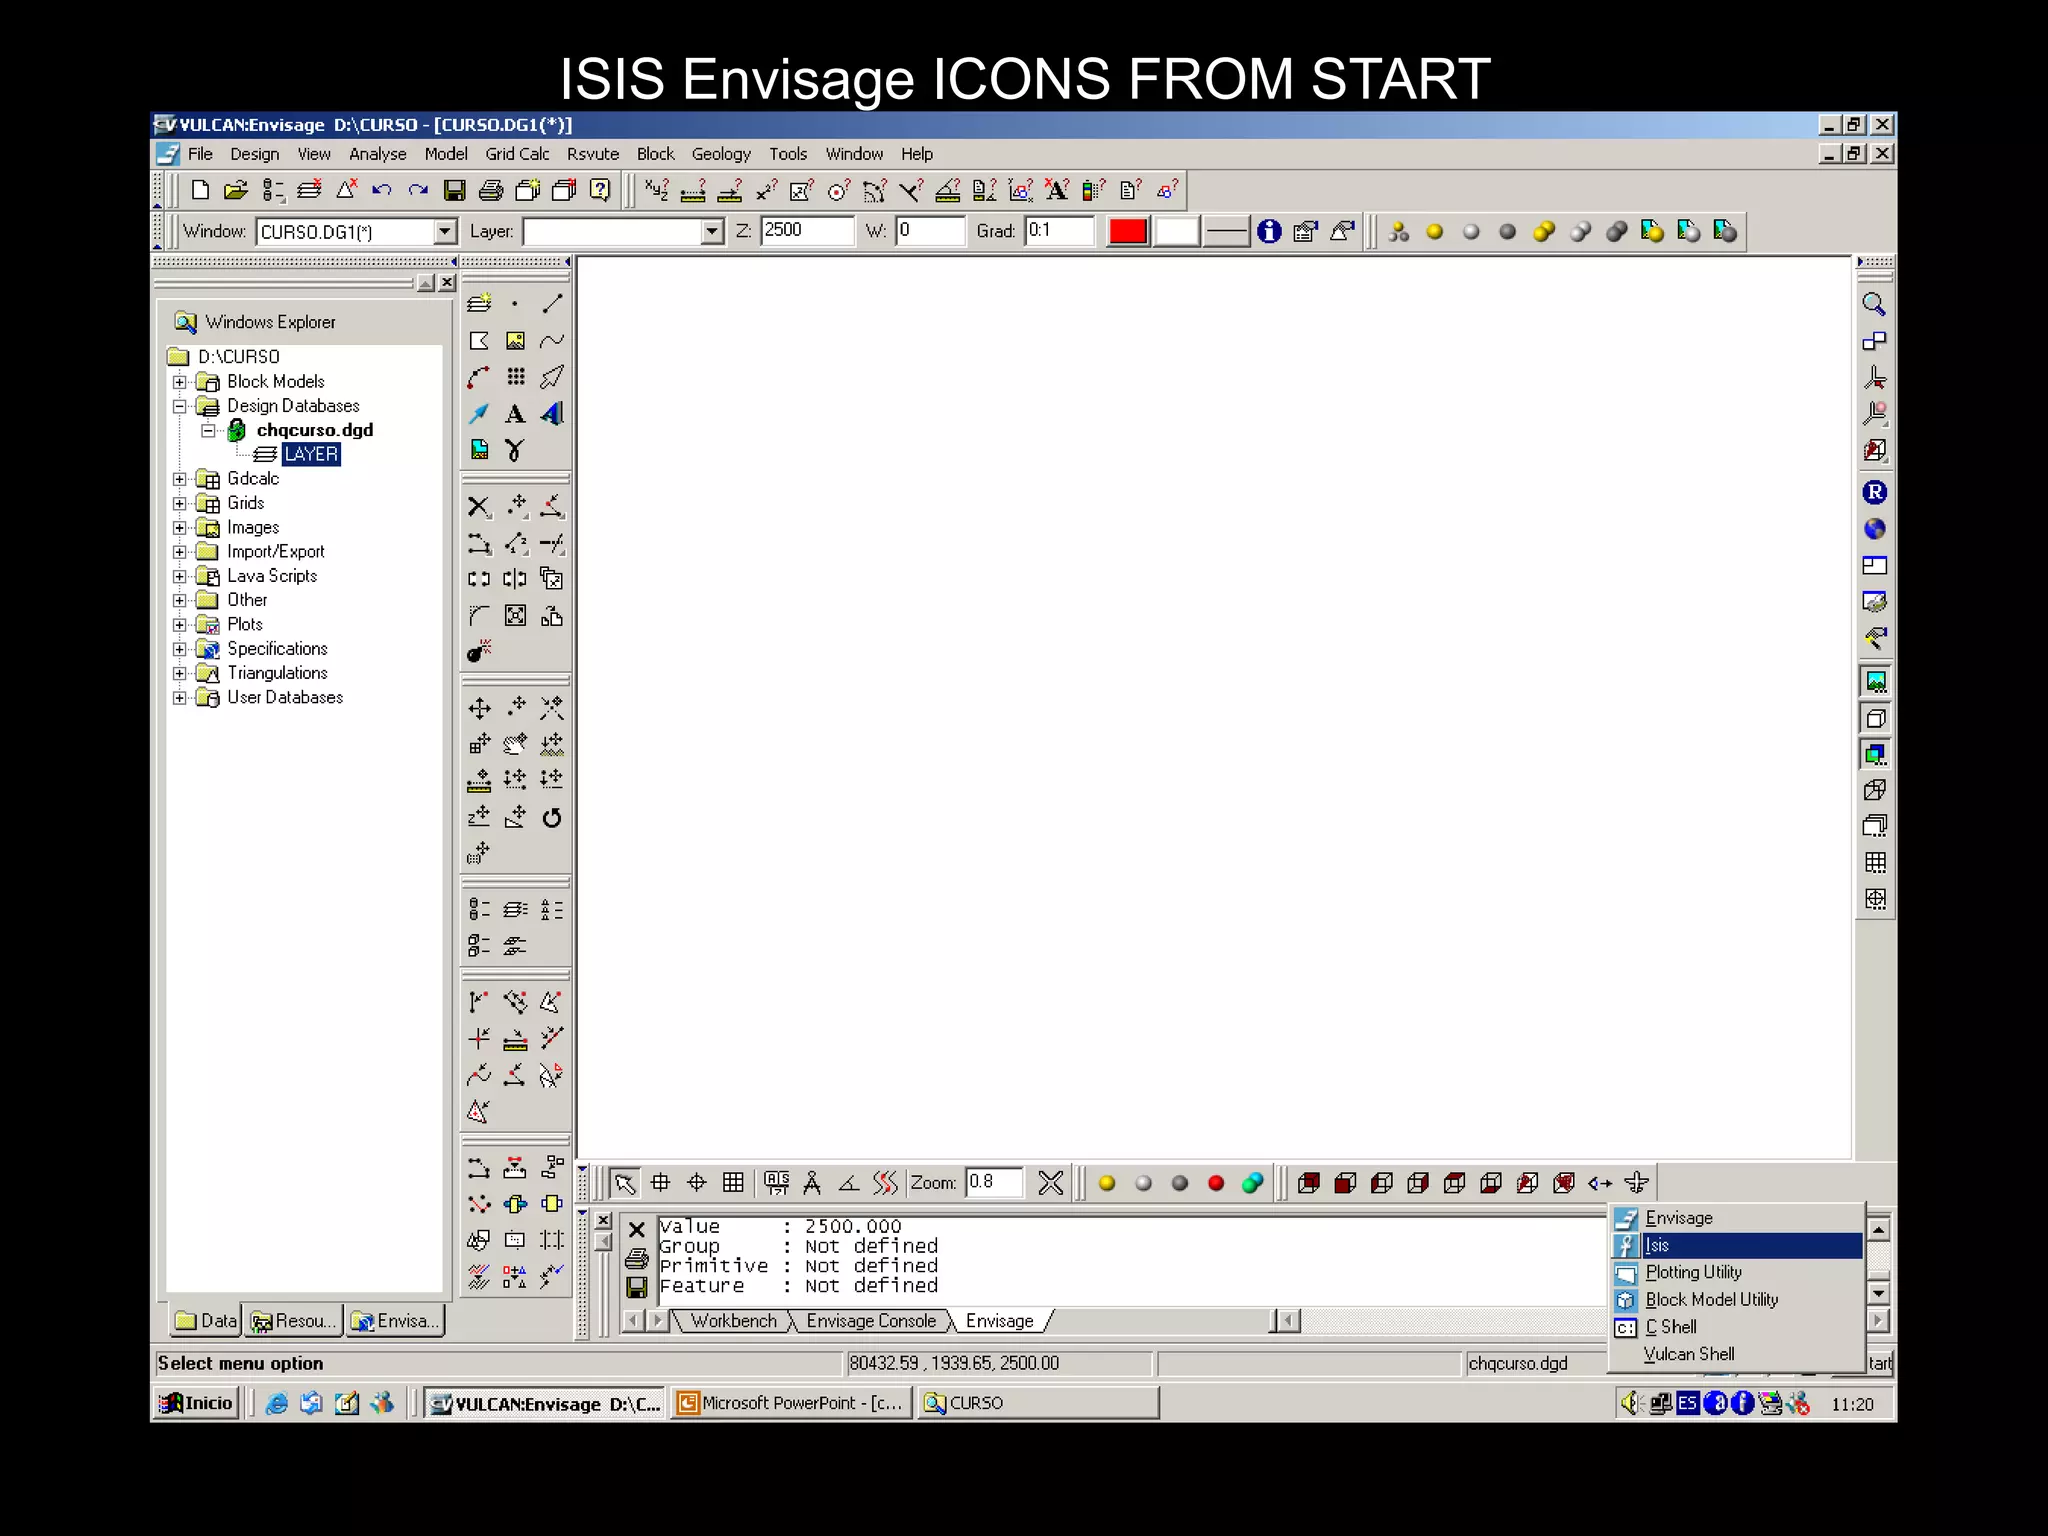Screen dimensions: 2048x1536
Task: Open the Layer dropdown list
Action: (x=711, y=232)
